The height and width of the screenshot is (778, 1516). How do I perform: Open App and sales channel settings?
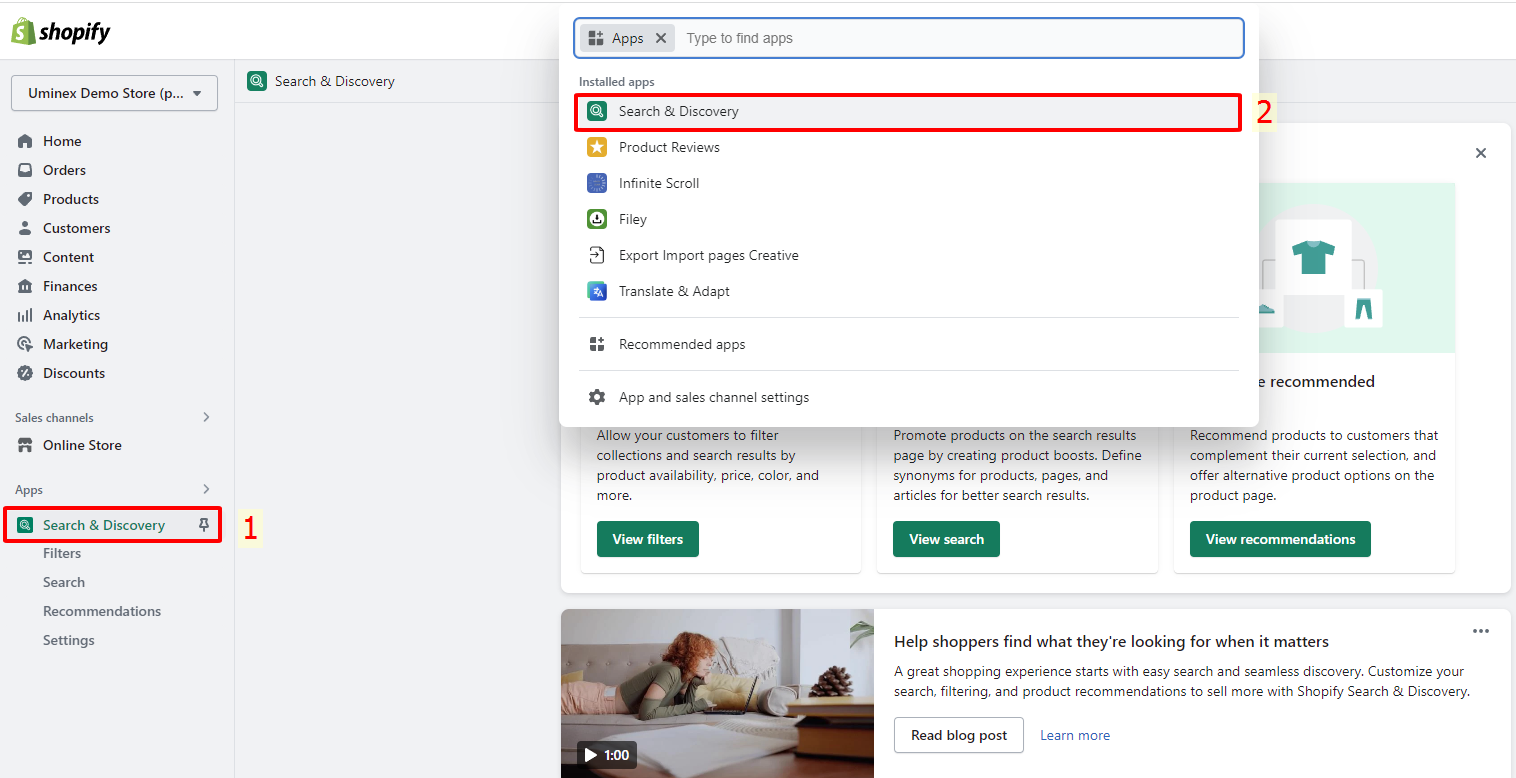(x=713, y=397)
